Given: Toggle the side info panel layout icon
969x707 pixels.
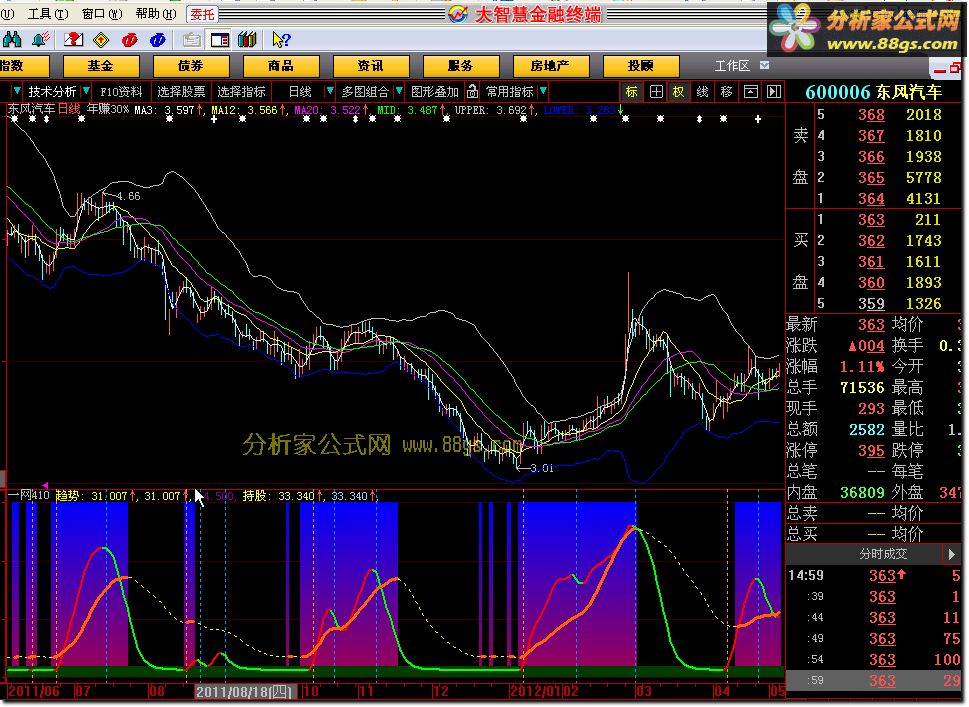Looking at the screenshot, I should (x=219, y=40).
